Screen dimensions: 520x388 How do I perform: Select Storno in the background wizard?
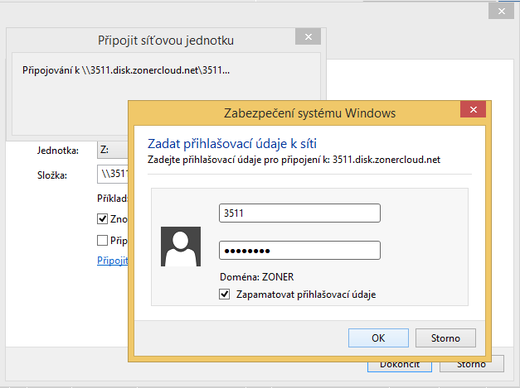471,366
